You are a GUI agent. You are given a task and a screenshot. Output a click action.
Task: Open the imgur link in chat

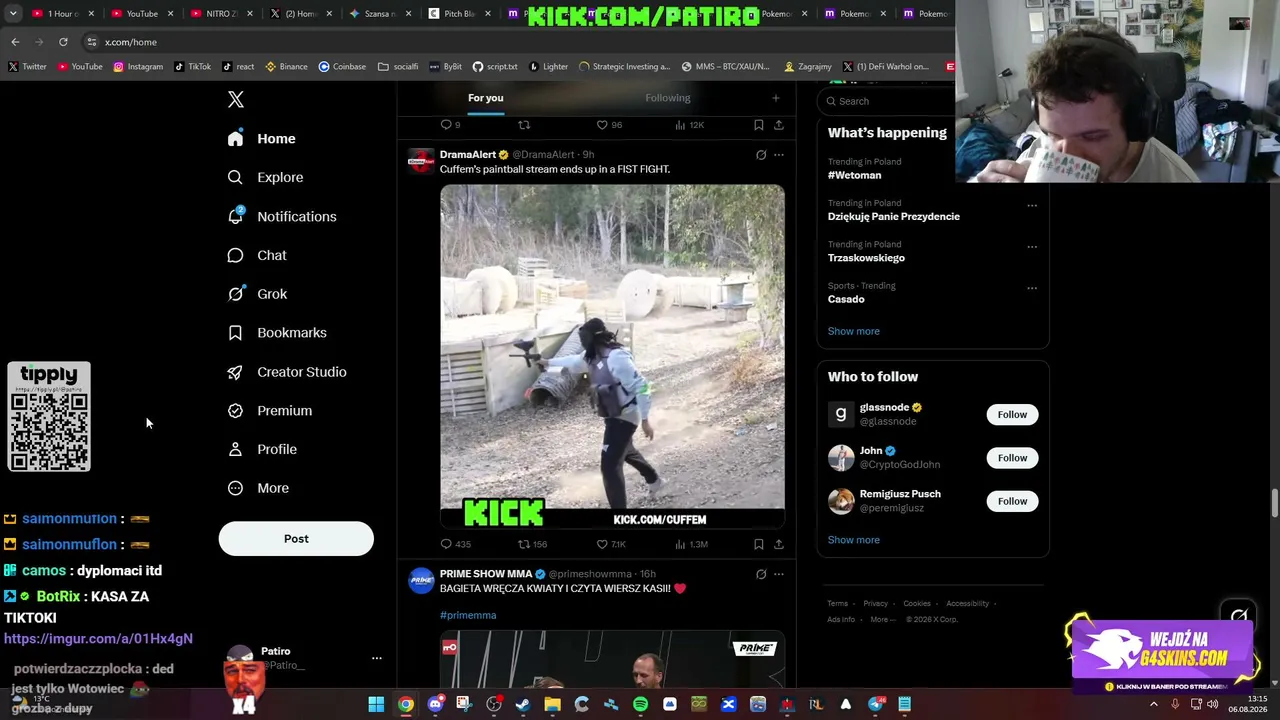98,638
